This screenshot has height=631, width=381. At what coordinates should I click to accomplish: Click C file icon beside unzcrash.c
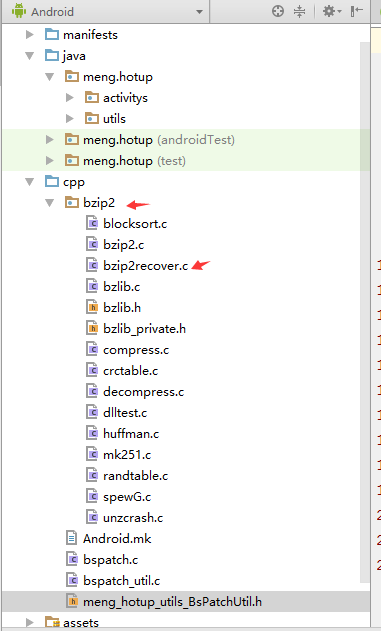tap(92, 518)
